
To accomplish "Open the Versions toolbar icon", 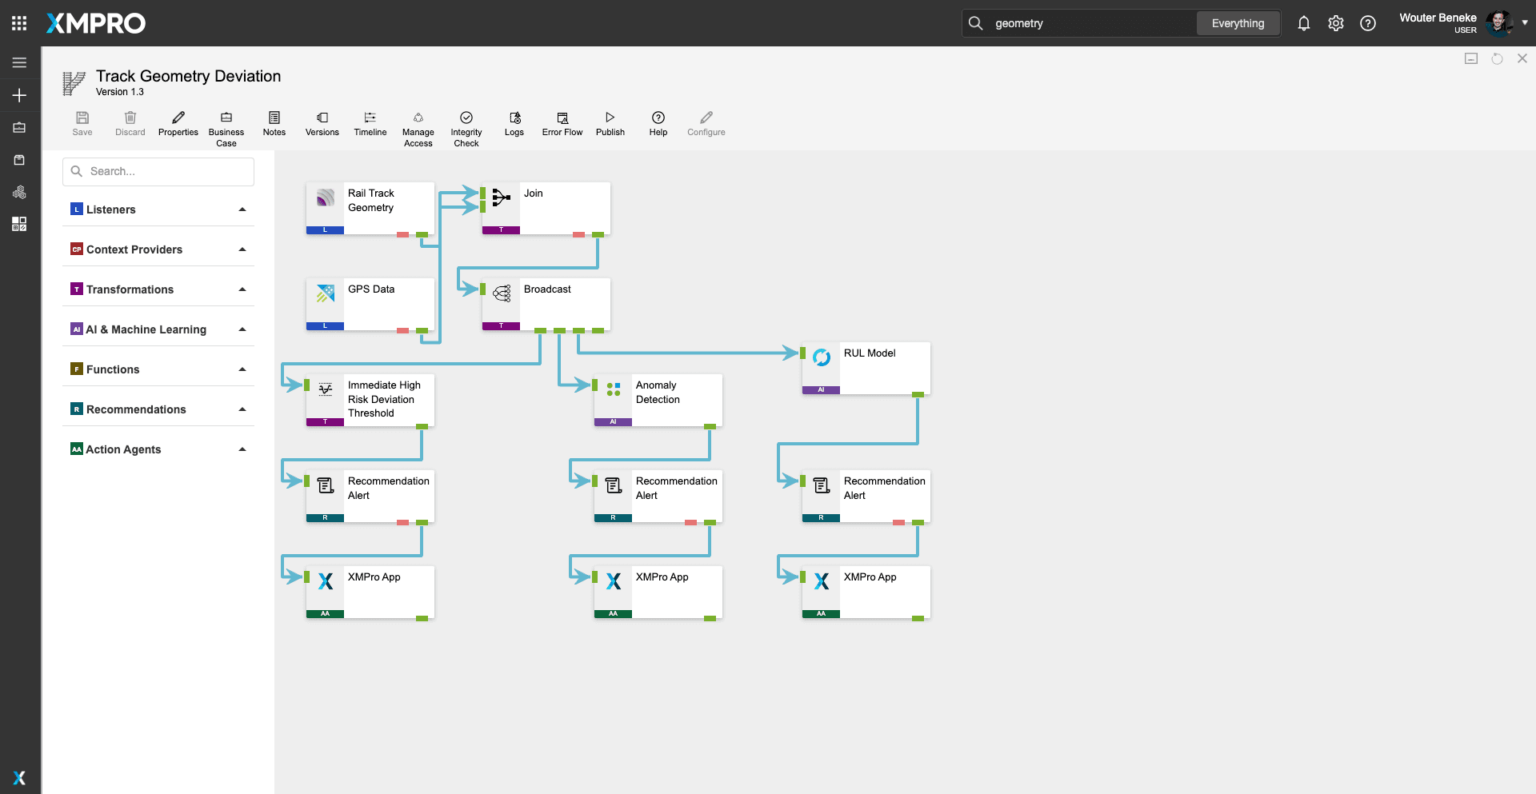I will coord(322,124).
